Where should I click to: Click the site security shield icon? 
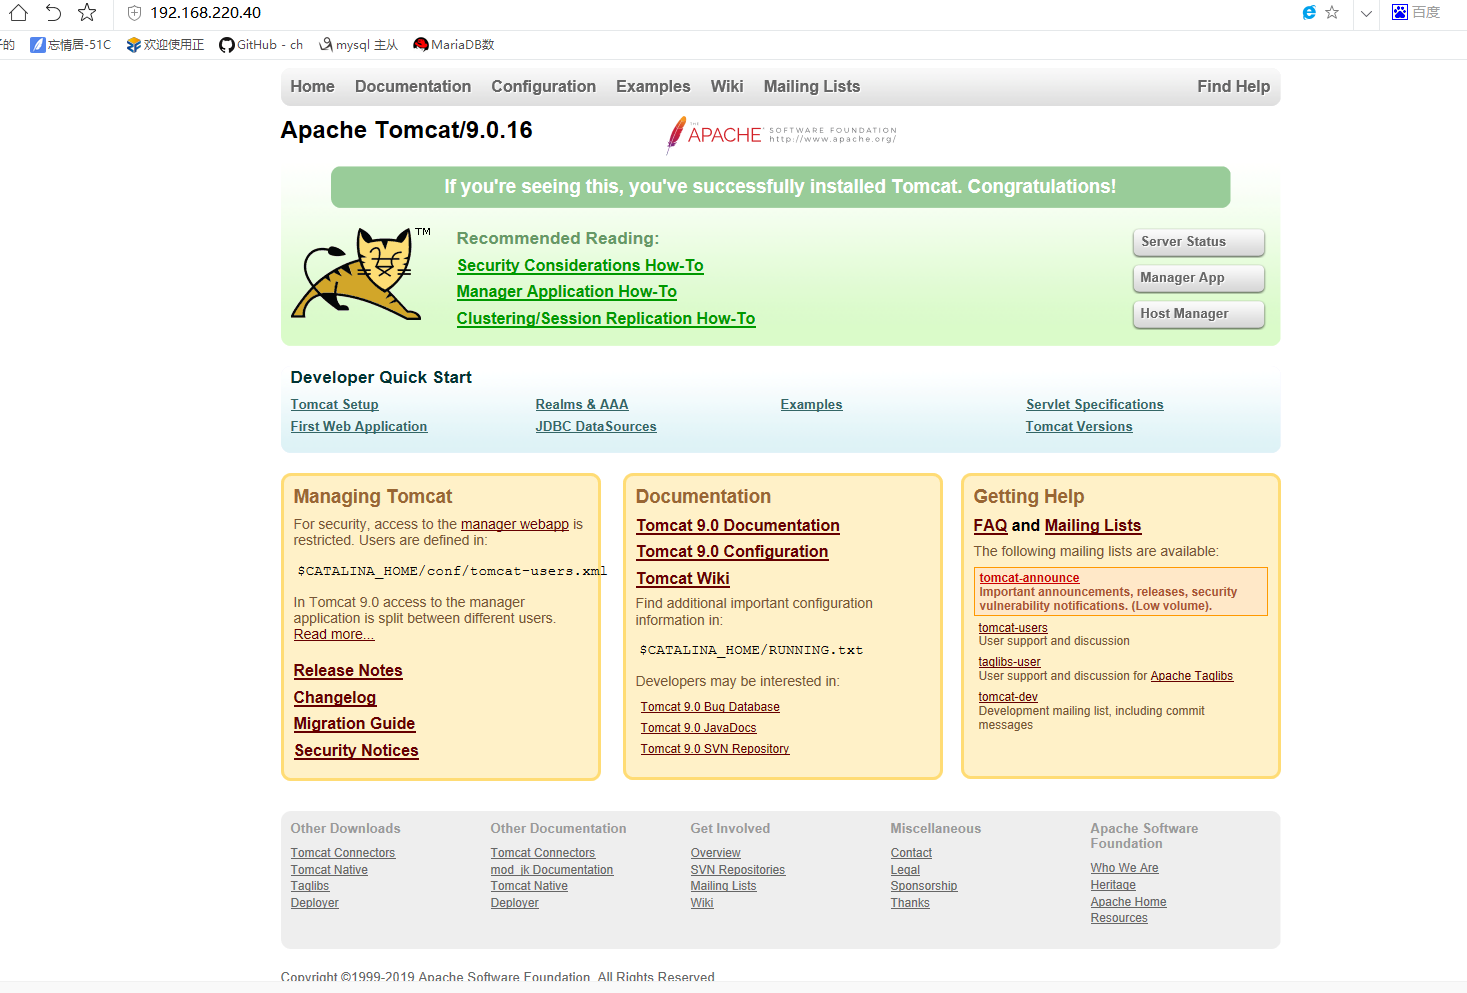coord(134,13)
